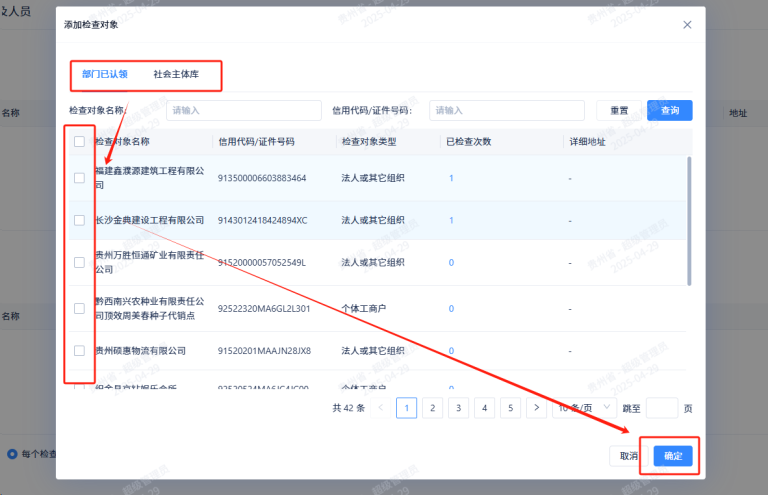The width and height of the screenshot is (768, 495).
Task: Click the 重置 button
Action: point(619,110)
